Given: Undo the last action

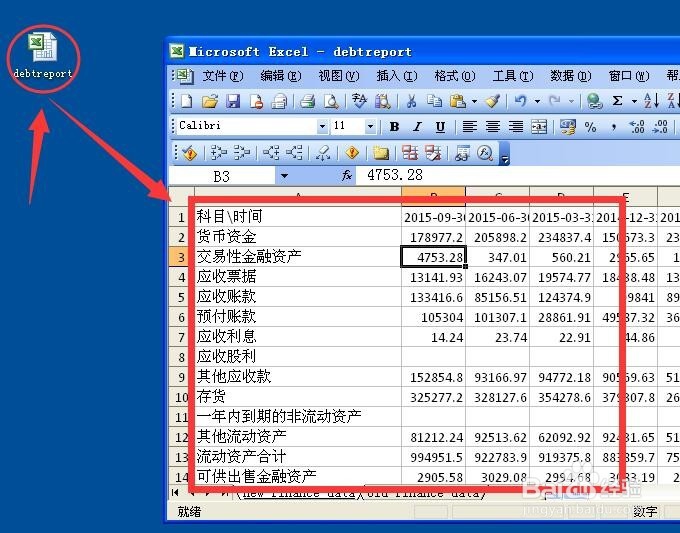Looking at the screenshot, I should [x=520, y=101].
